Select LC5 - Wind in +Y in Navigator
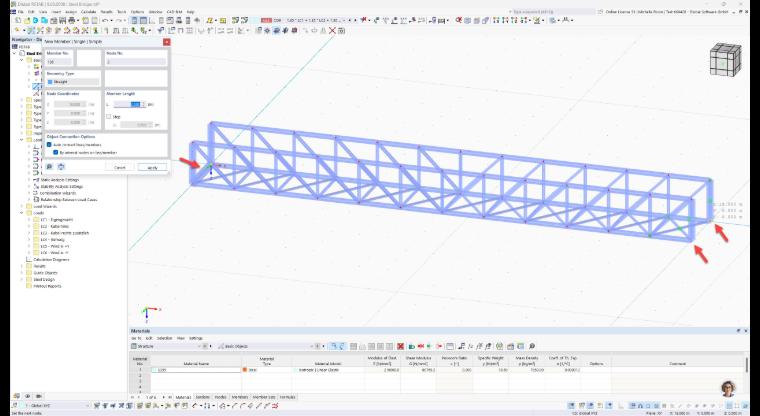 click(x=54, y=246)
